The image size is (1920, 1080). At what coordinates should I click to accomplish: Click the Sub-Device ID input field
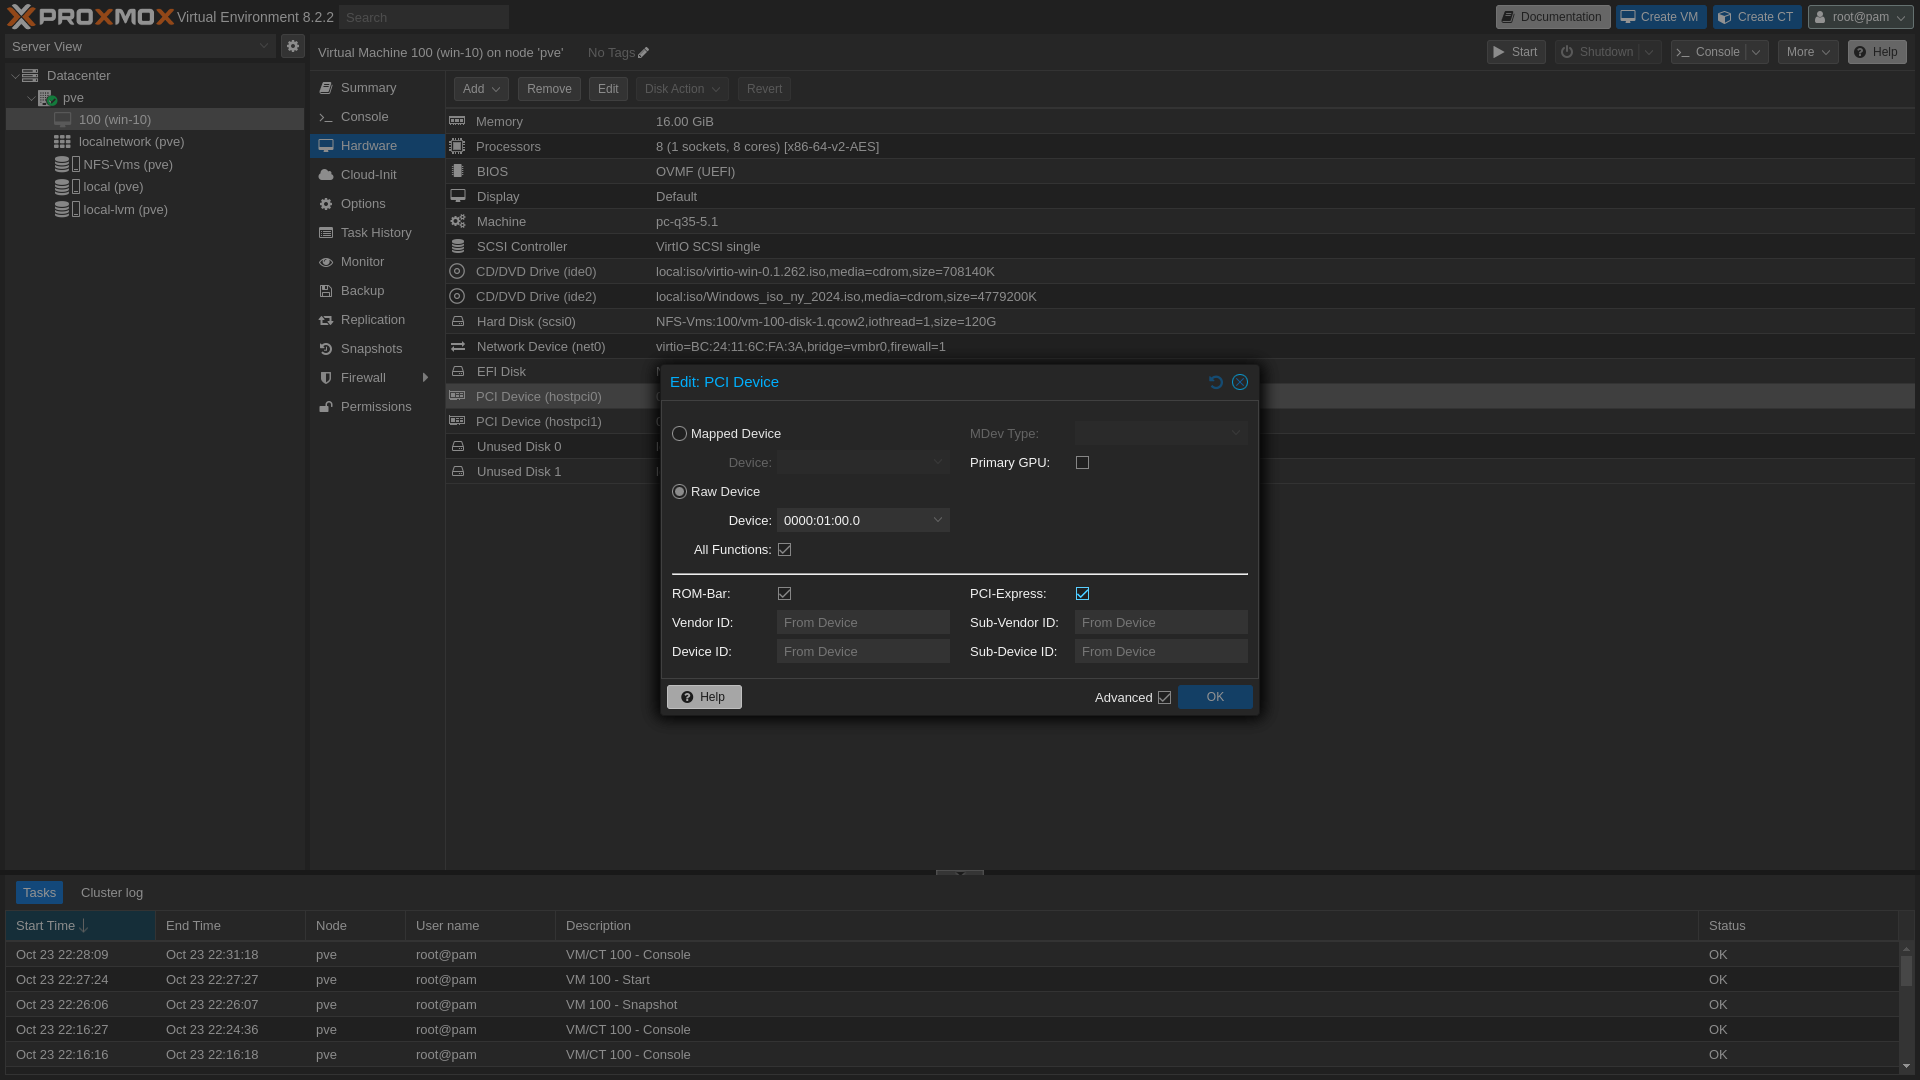click(x=1161, y=651)
